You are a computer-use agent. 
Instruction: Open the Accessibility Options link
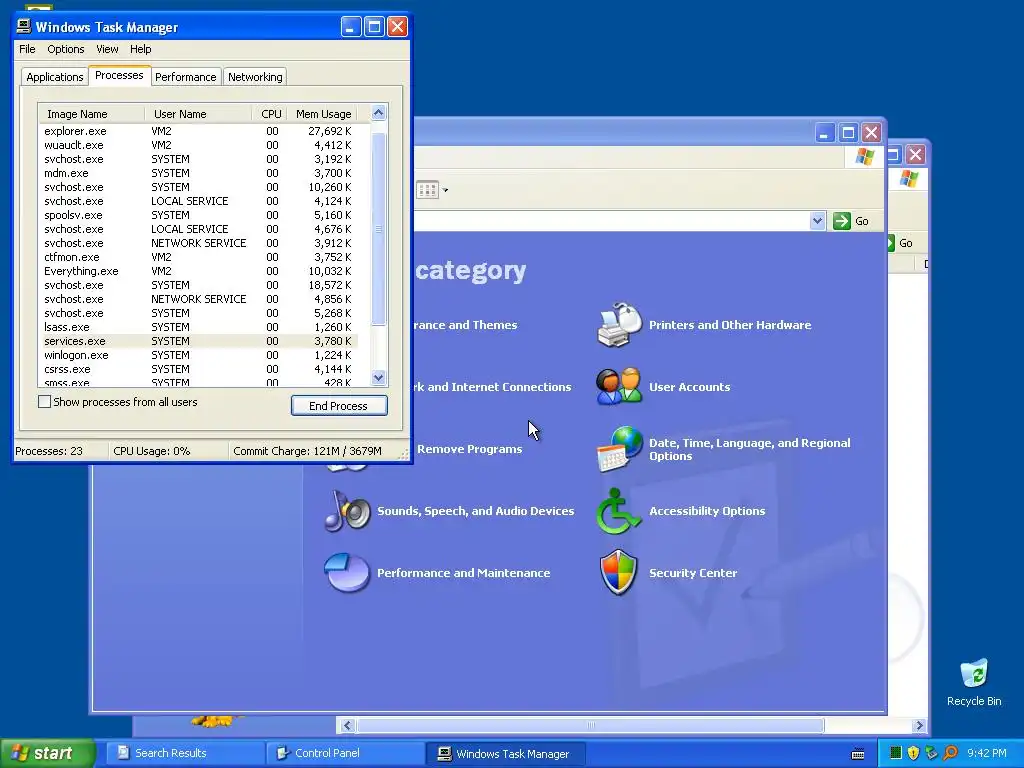(707, 511)
